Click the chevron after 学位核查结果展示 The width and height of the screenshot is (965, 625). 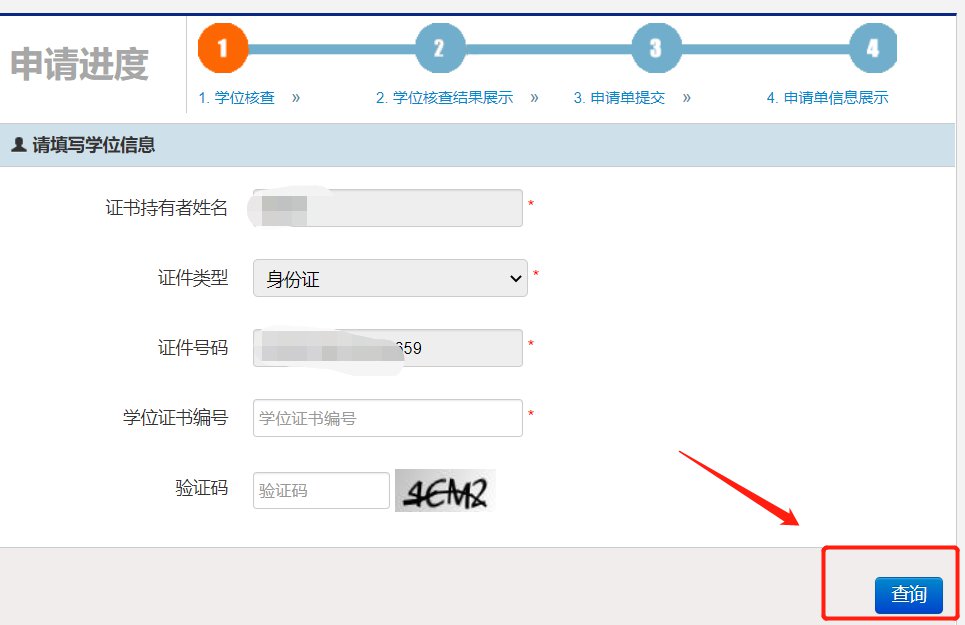pos(534,98)
